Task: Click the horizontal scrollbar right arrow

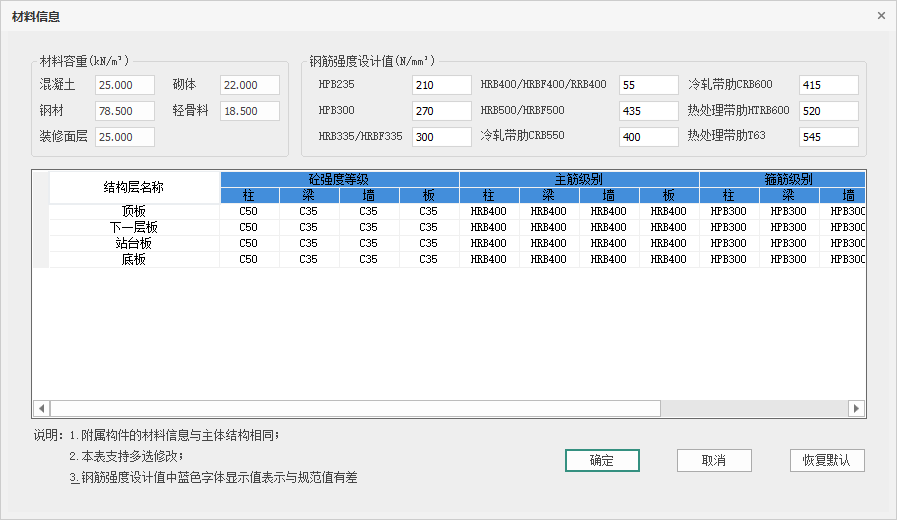Action: tap(855, 408)
